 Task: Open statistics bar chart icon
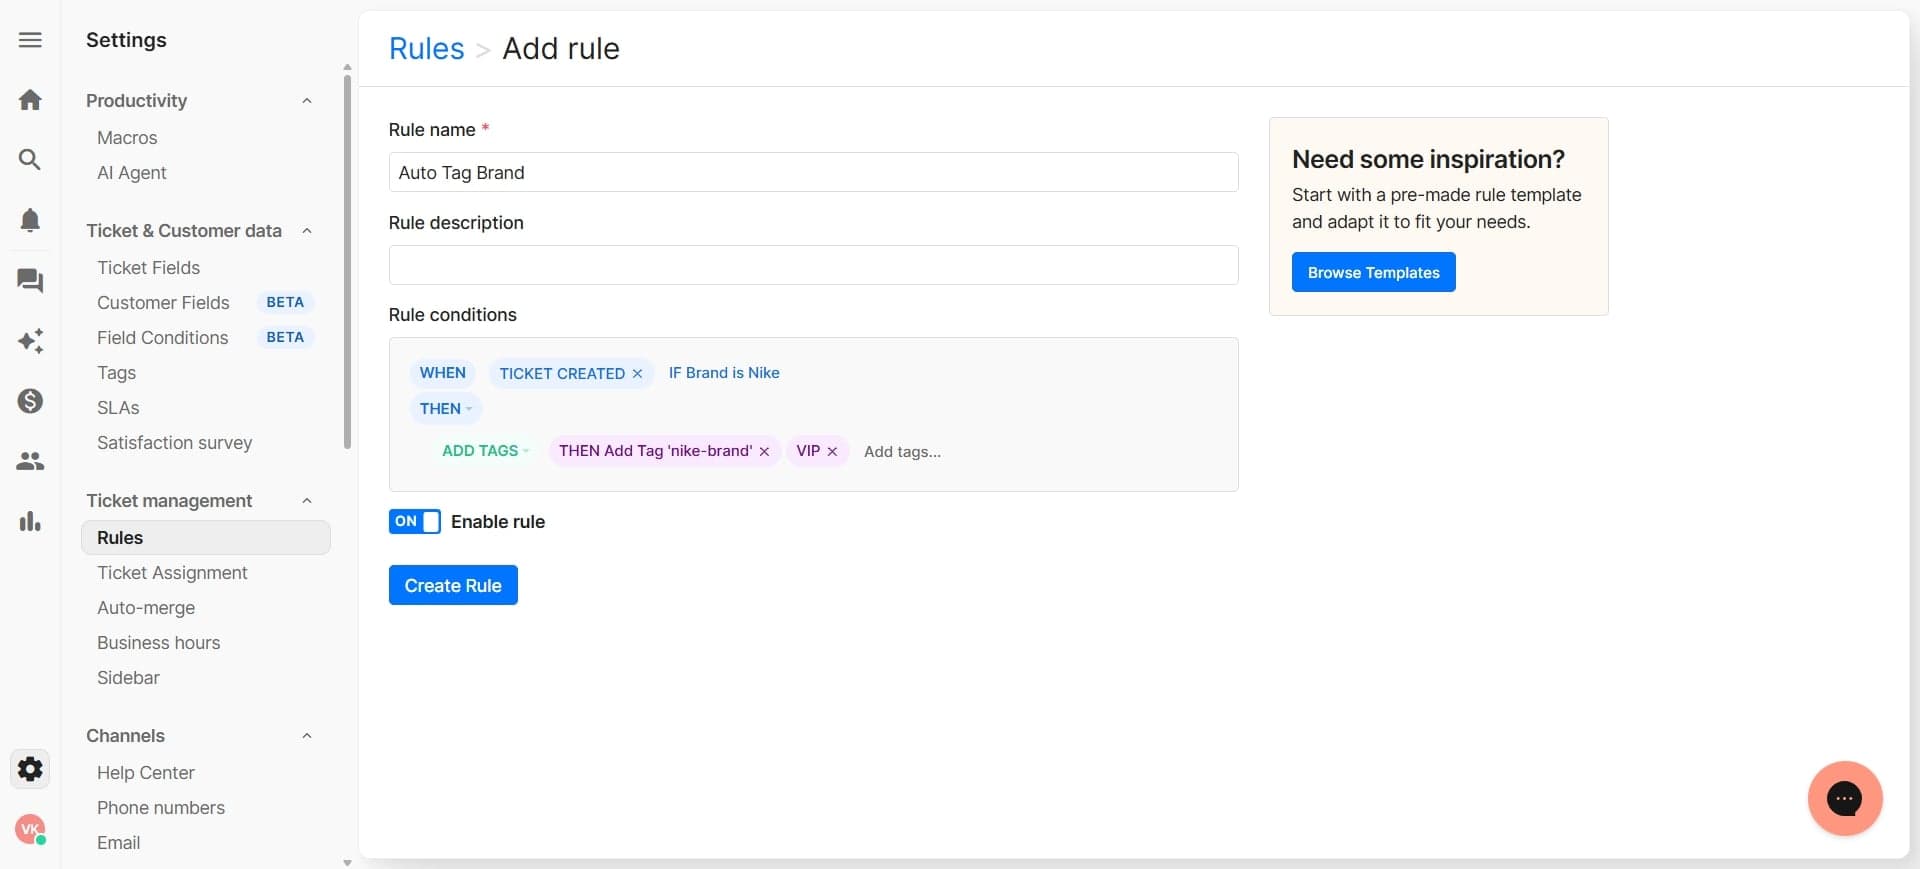coord(30,521)
